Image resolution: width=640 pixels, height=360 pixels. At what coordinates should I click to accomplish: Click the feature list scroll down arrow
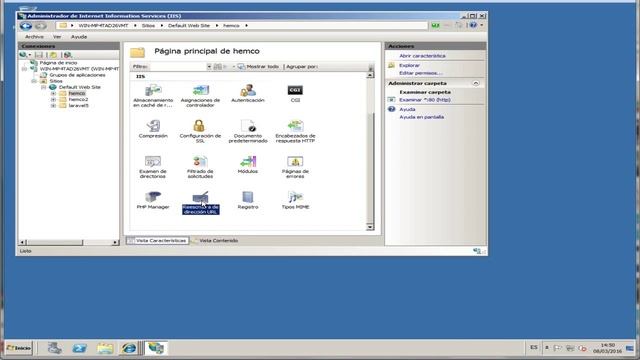pos(370,227)
